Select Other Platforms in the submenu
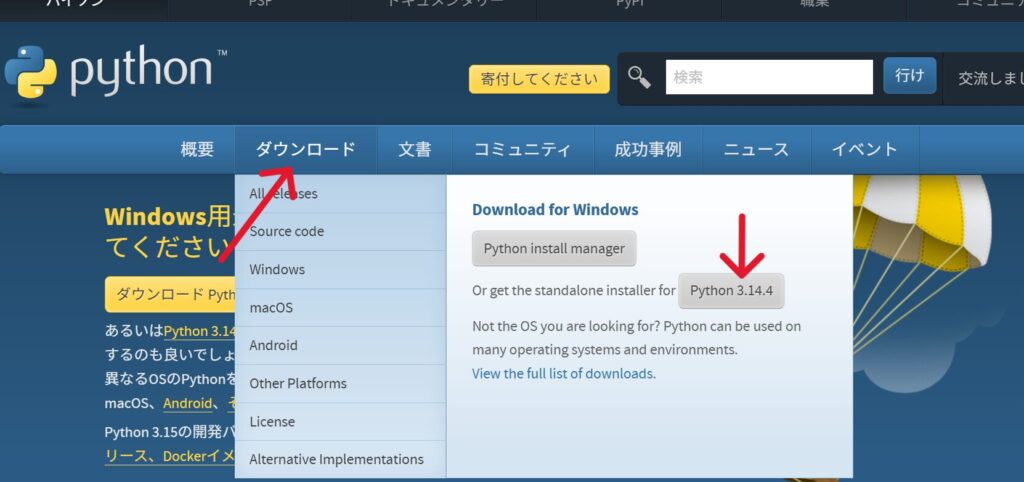 click(298, 384)
